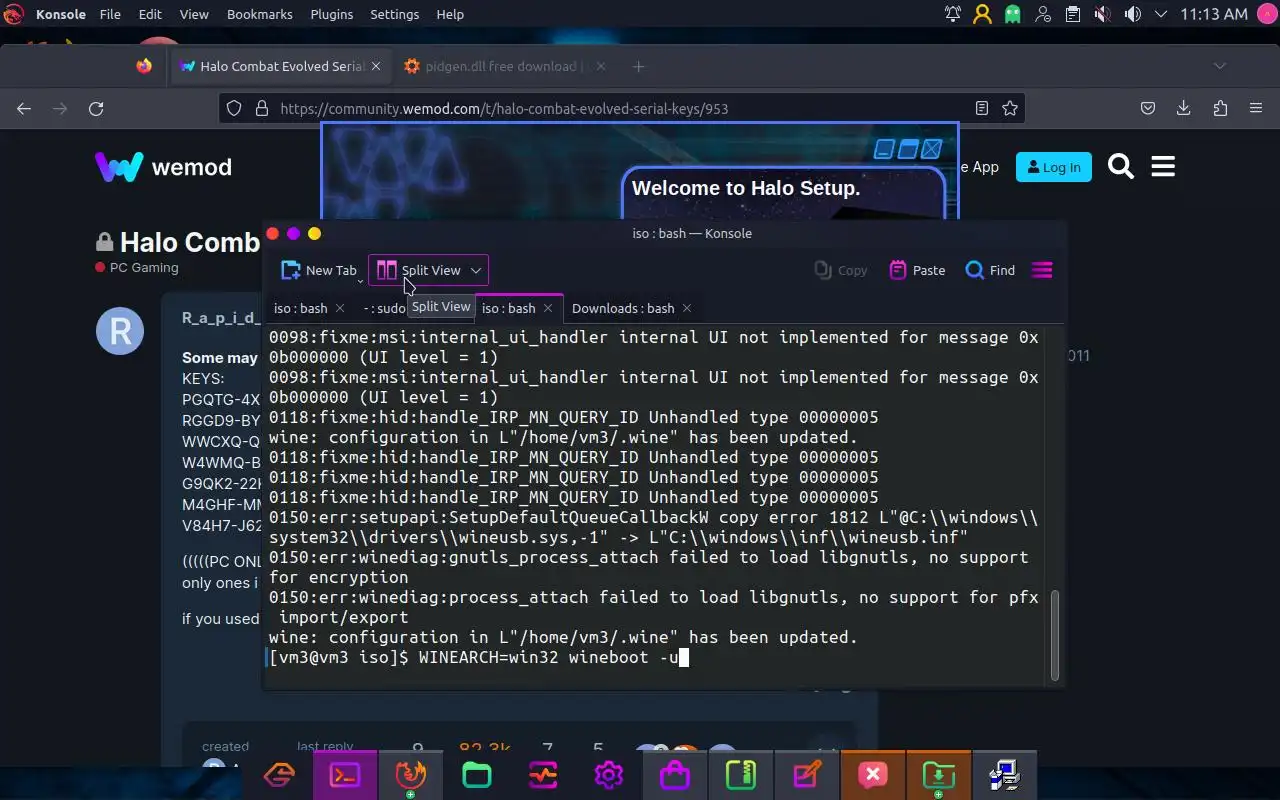Open the Plugins menu
The height and width of the screenshot is (800, 1280).
332,14
